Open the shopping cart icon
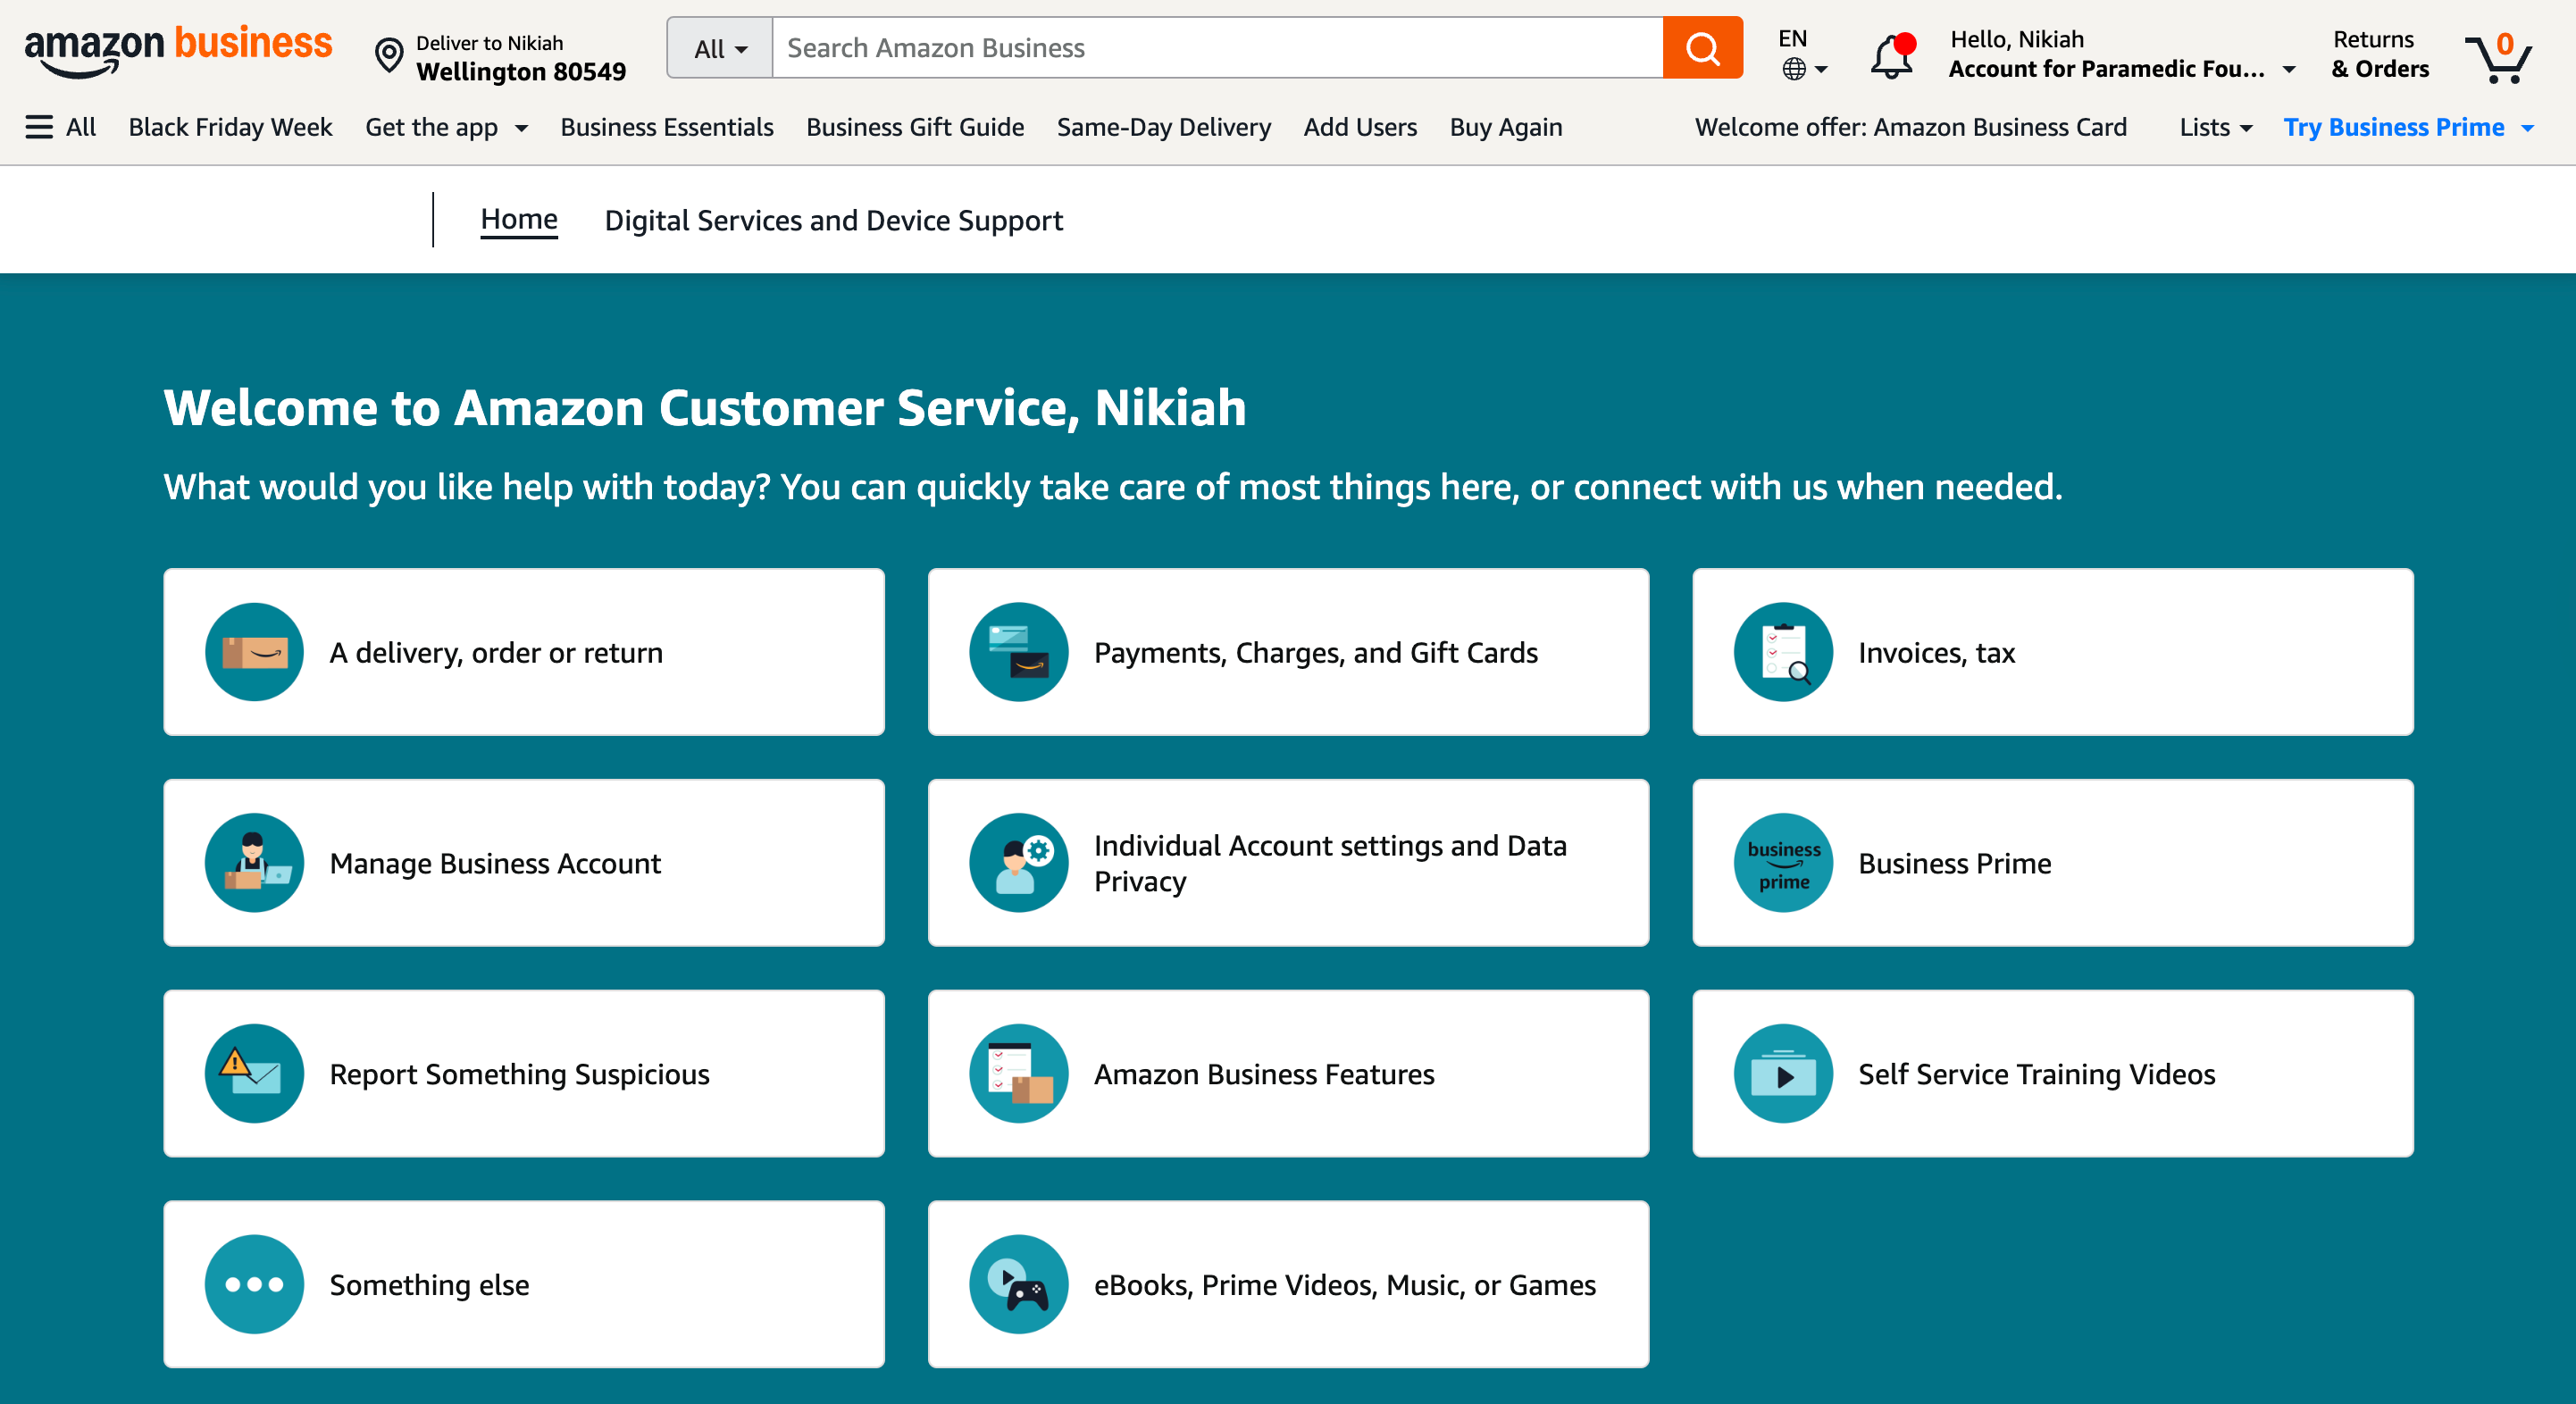 2499,58
